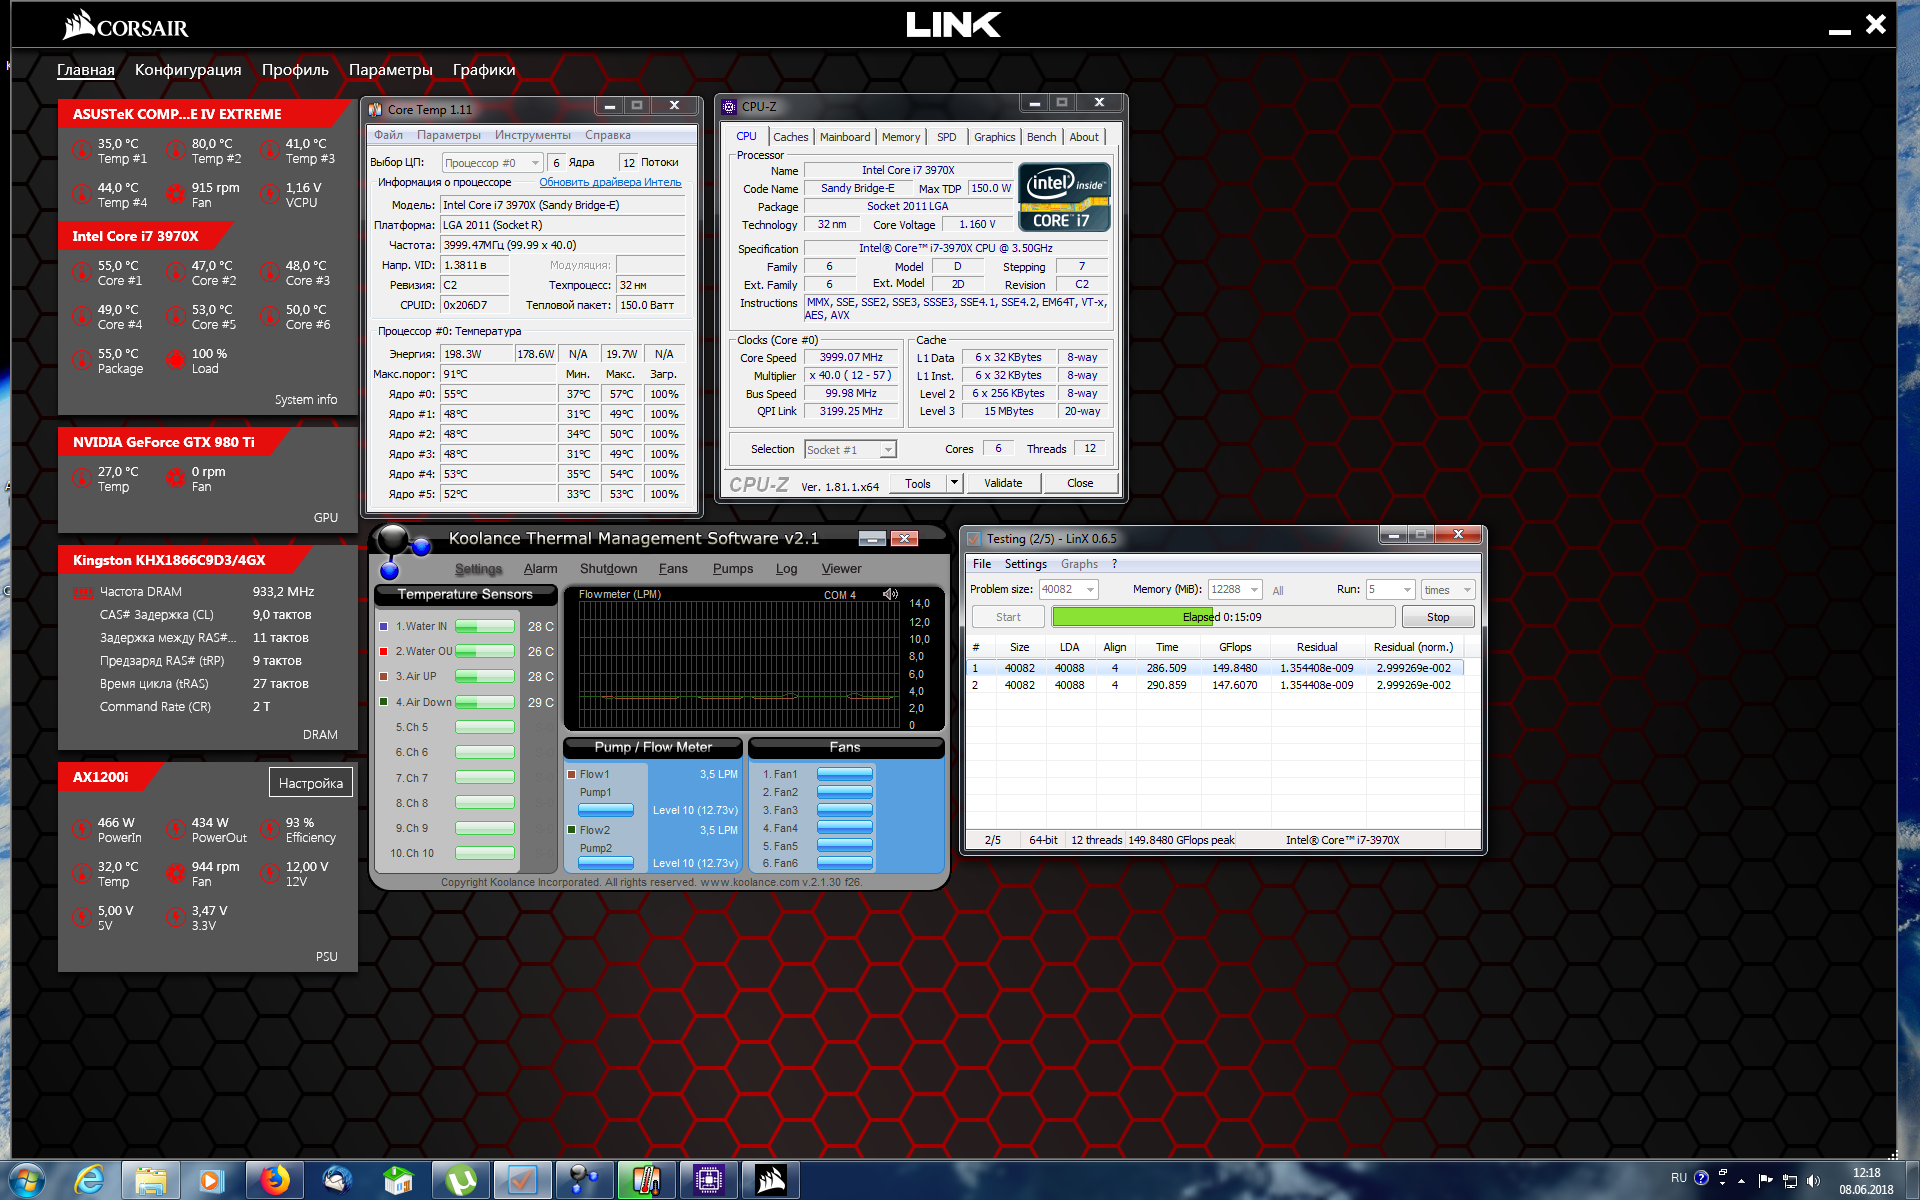This screenshot has width=1920, height=1200.
Task: Open Firefox from the taskbar
Action: coord(274,1181)
